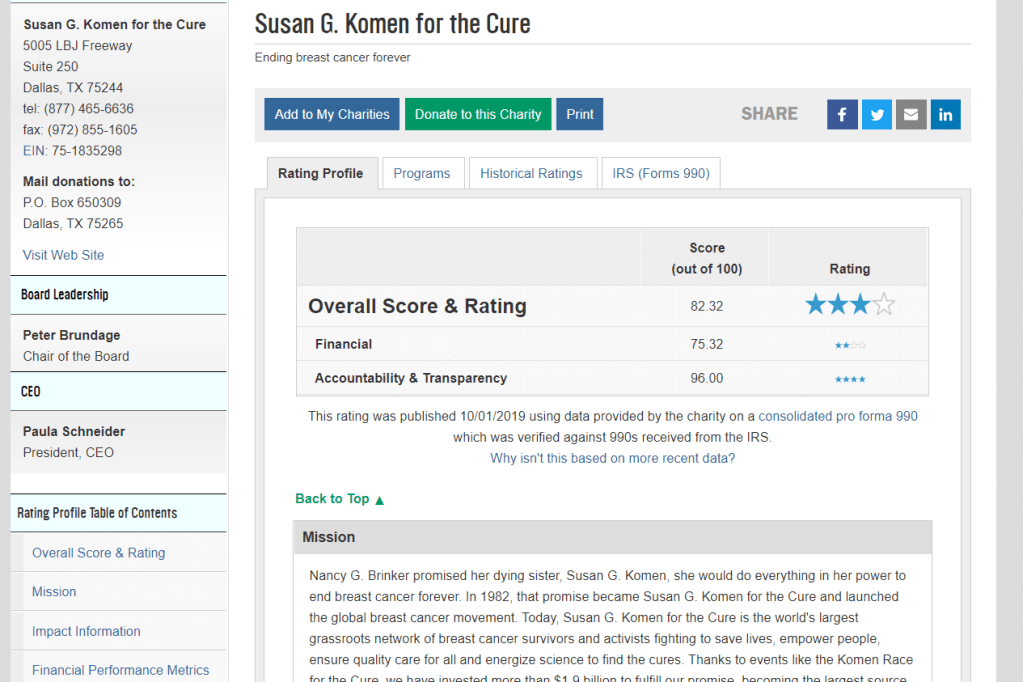Select the IRS (Forms 990) tab
Image resolution: width=1023 pixels, height=682 pixels.
(661, 173)
